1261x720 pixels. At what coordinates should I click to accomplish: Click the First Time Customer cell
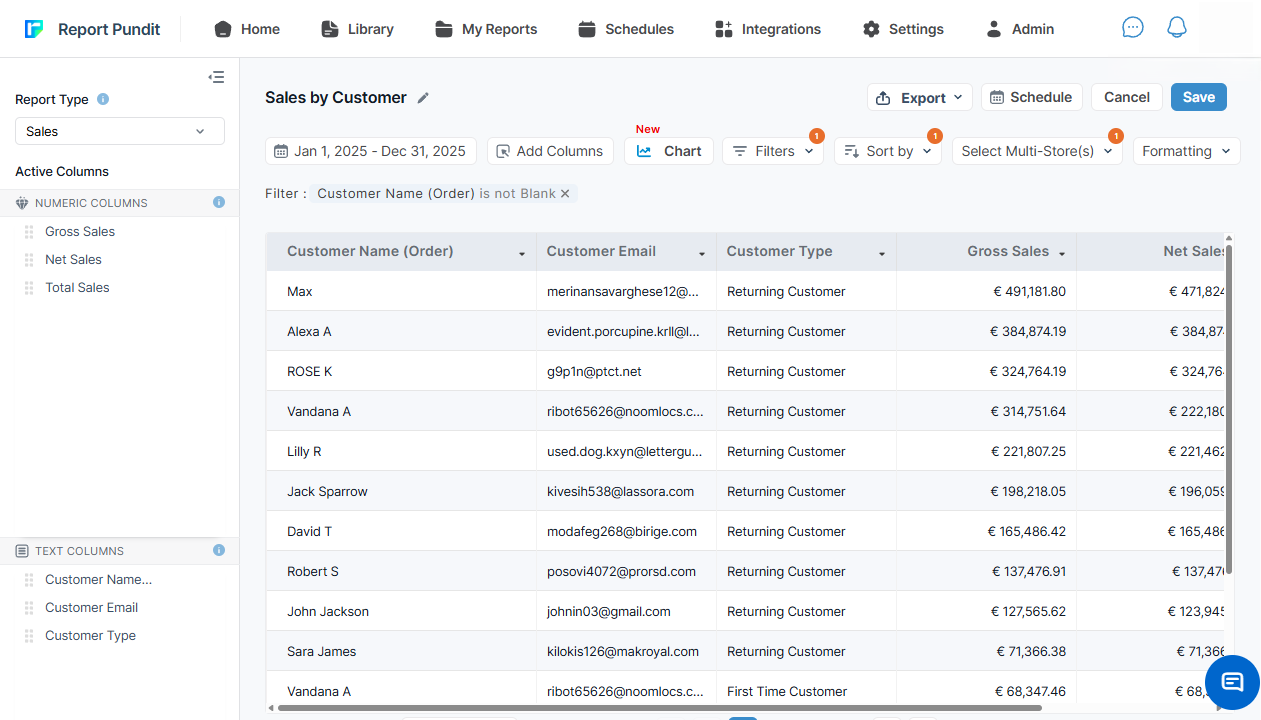806,691
